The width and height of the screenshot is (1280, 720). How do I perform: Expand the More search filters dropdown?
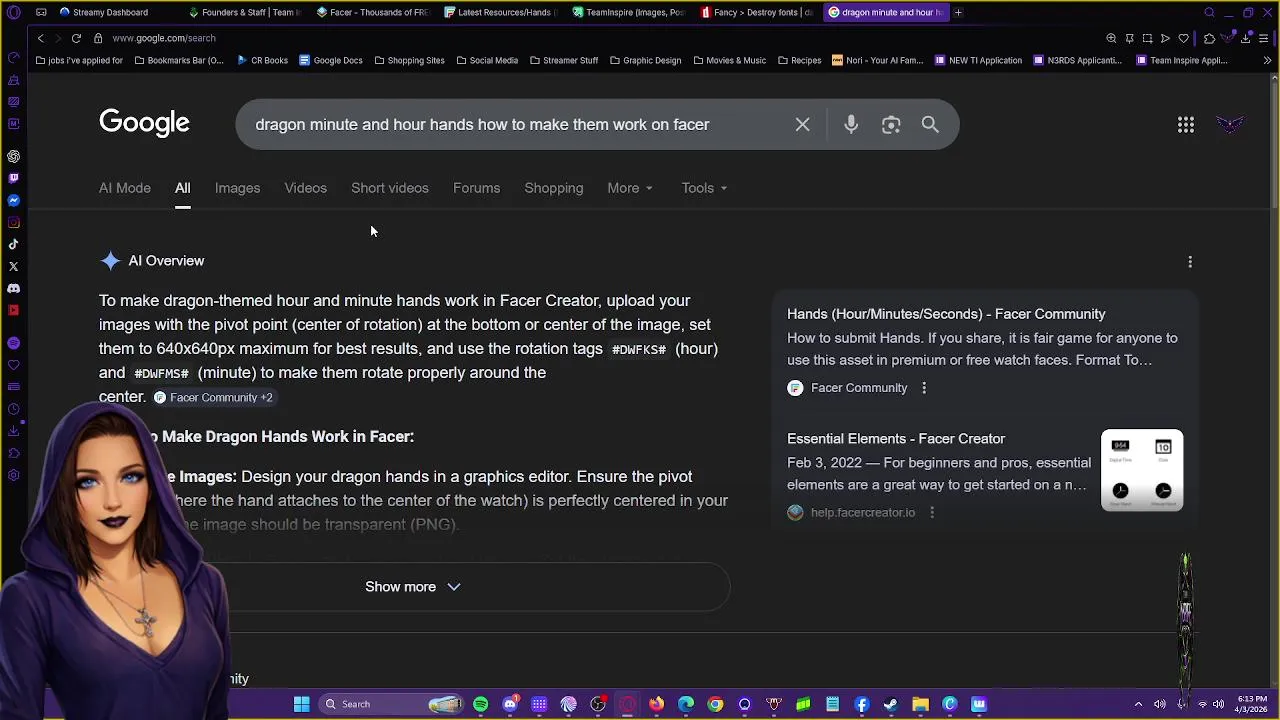[x=630, y=188]
